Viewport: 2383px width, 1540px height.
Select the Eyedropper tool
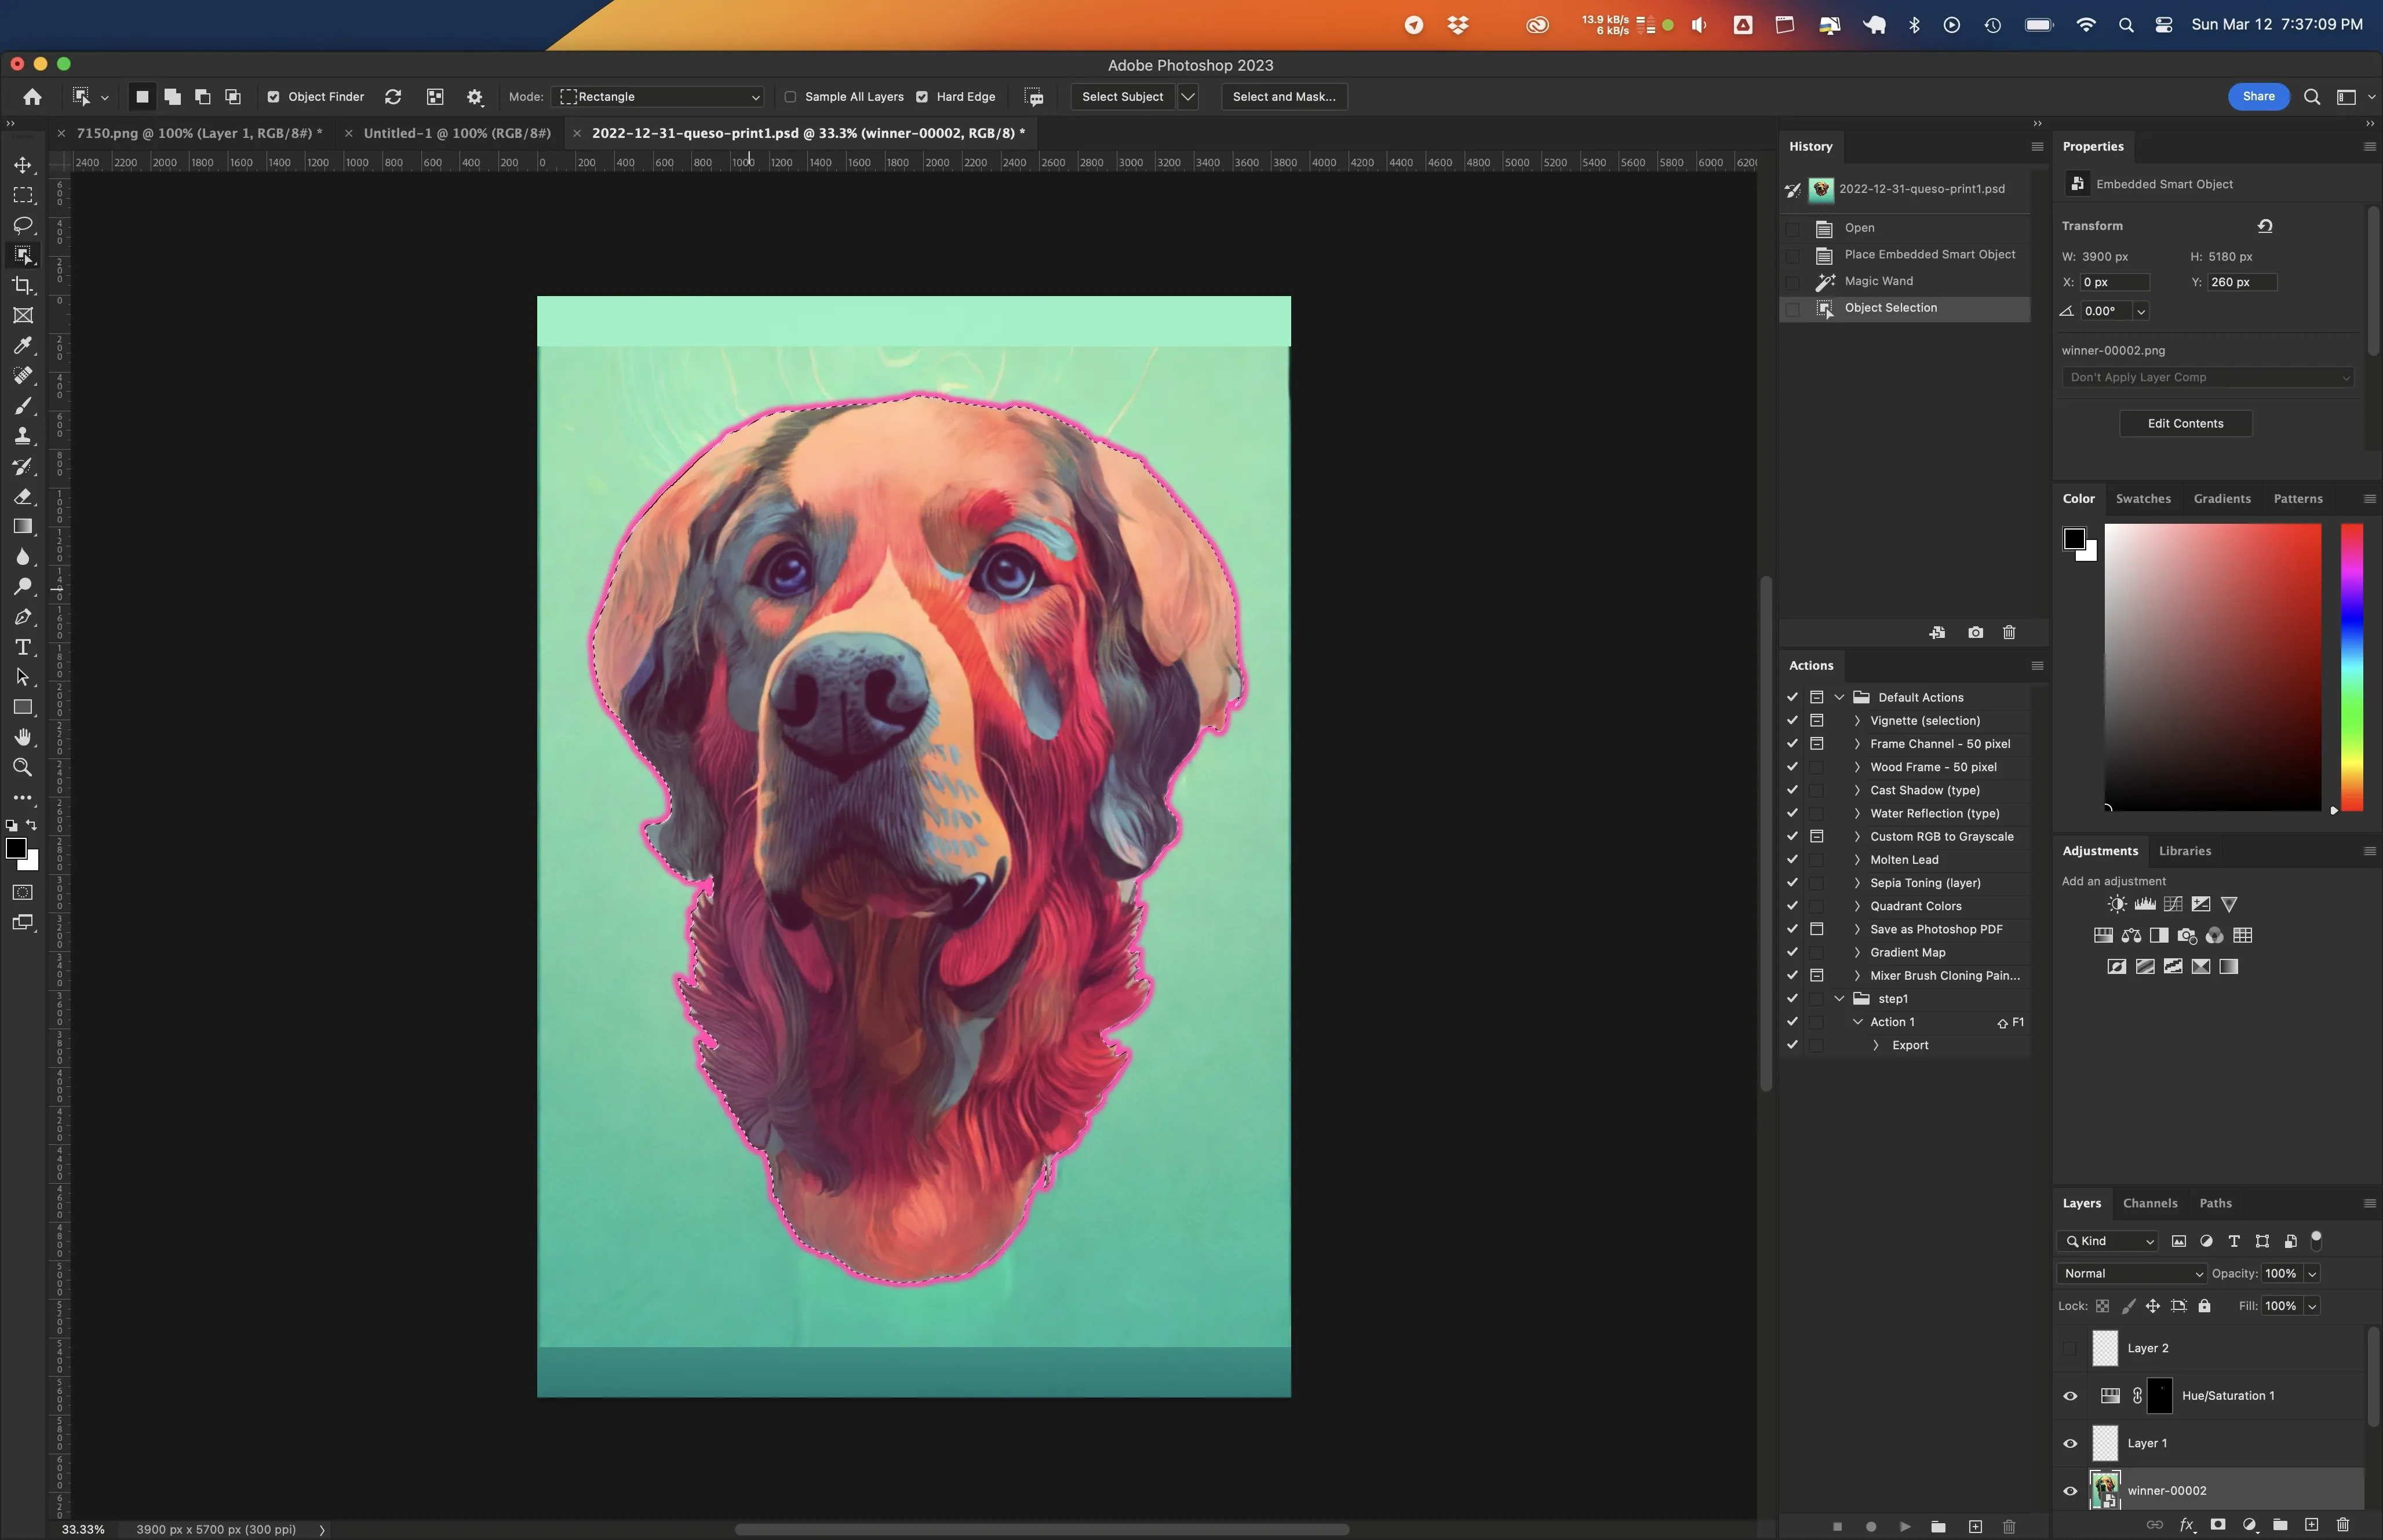click(23, 346)
